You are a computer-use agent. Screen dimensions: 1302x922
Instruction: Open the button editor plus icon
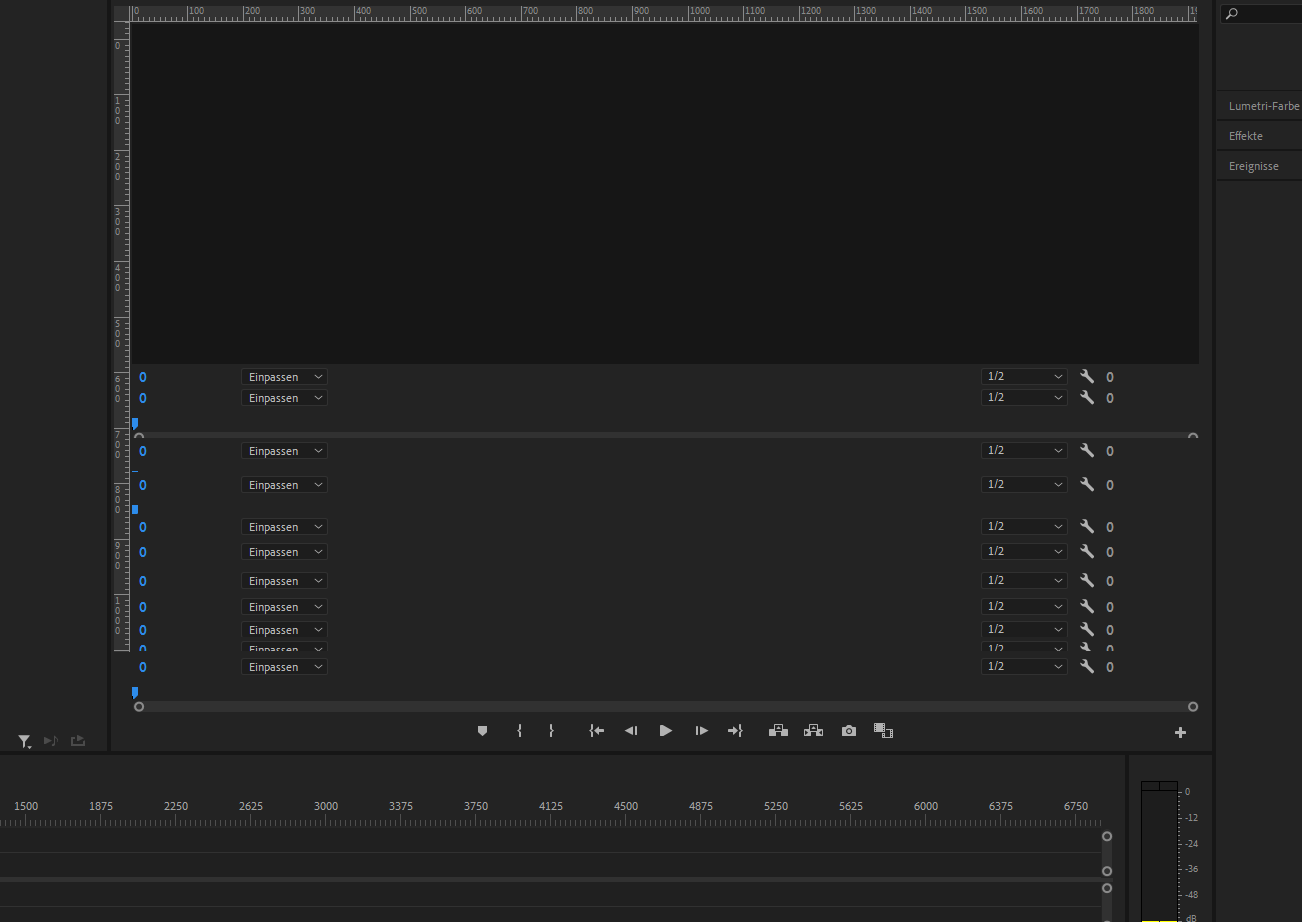click(1180, 732)
